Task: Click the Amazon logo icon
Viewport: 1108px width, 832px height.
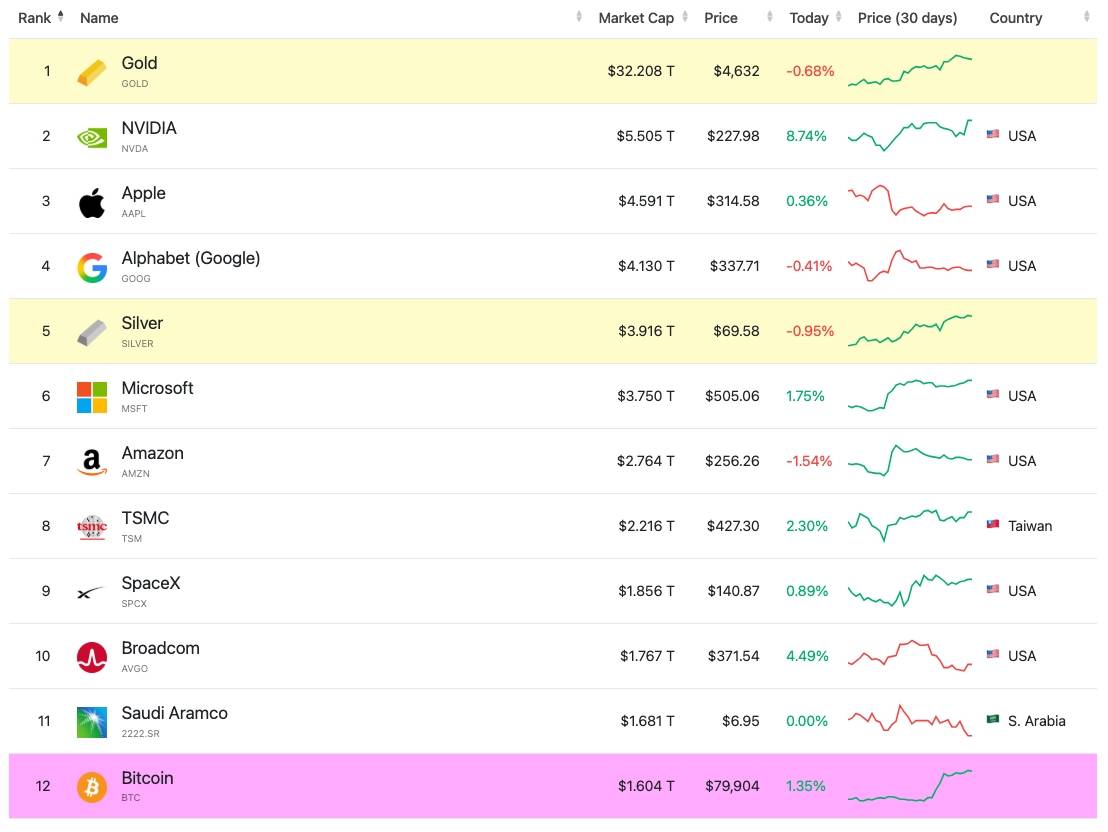Action: 92,462
